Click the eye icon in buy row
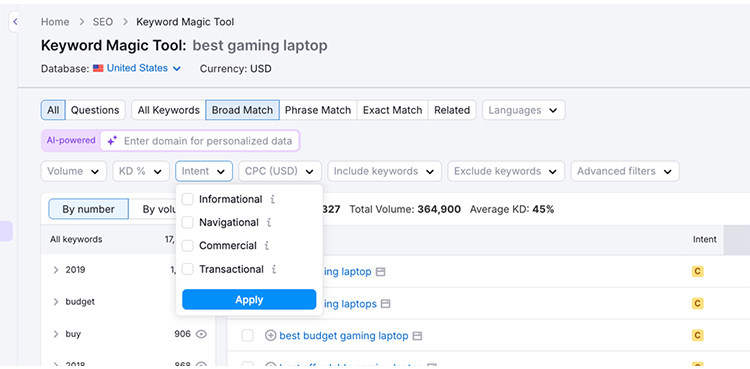 coord(201,334)
